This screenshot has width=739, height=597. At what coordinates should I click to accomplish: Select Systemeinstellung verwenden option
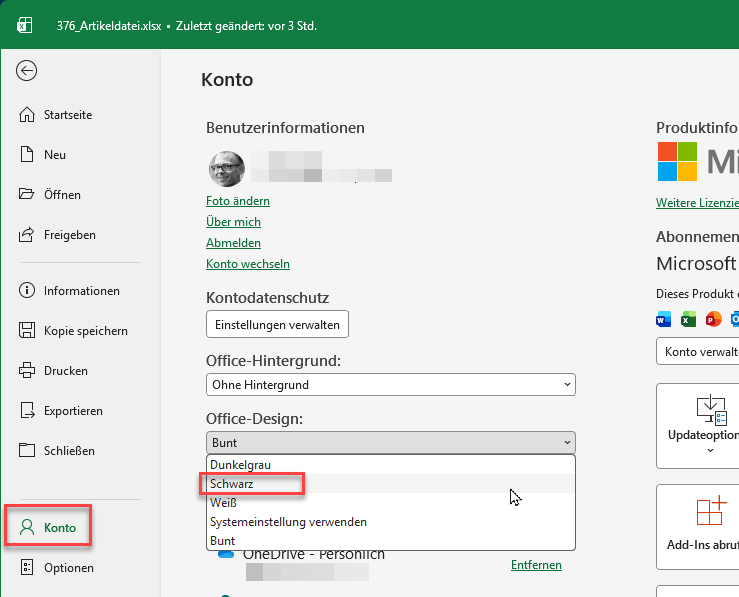click(x=288, y=522)
